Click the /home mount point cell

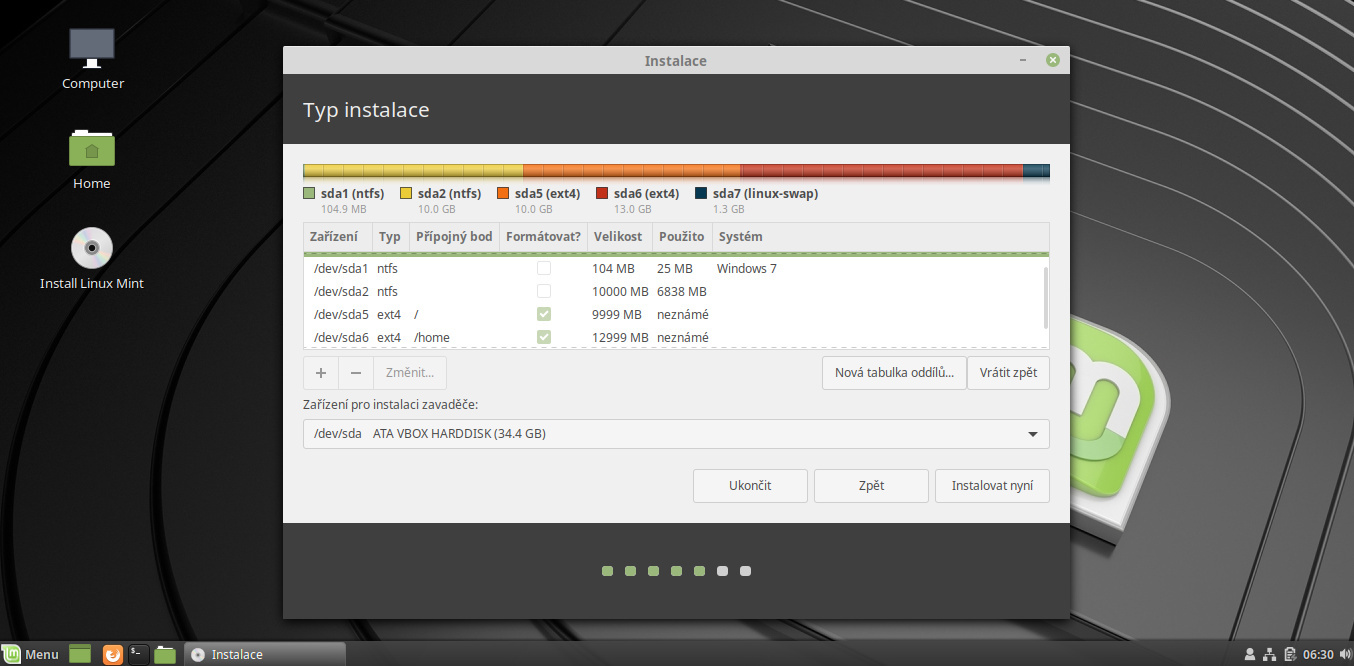point(432,337)
